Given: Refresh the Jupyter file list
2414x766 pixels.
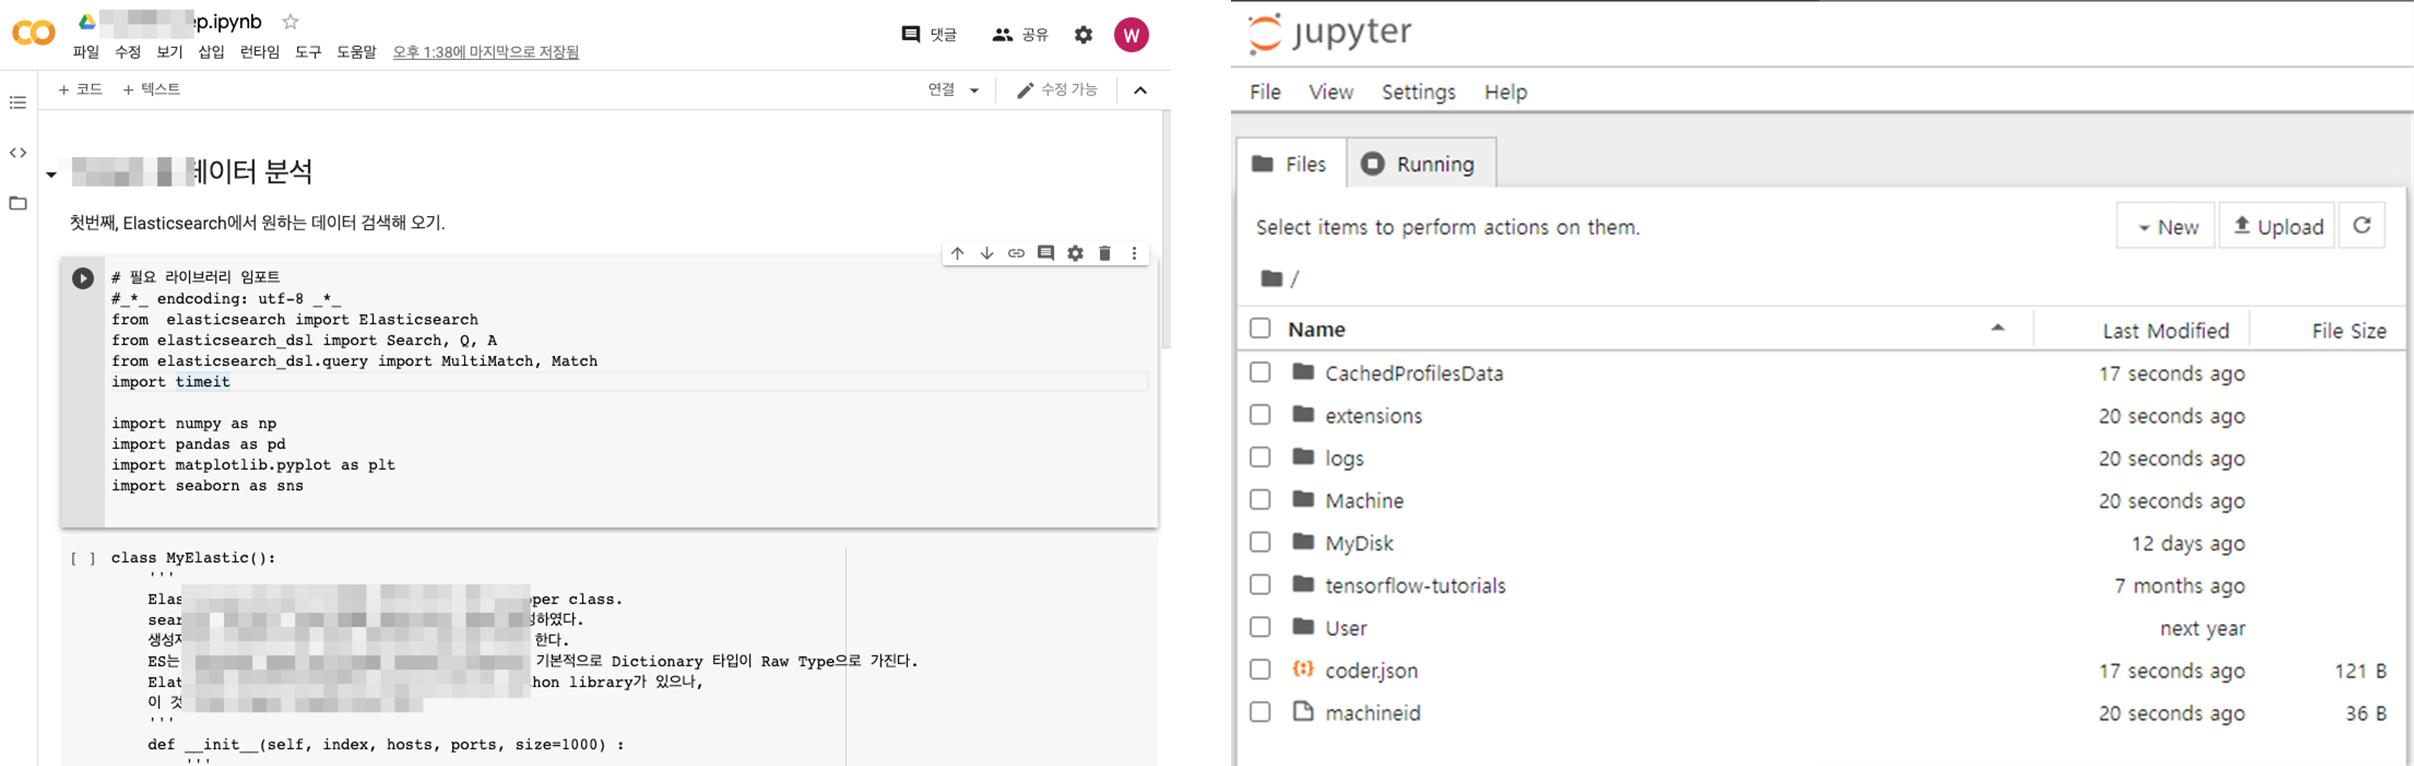Looking at the screenshot, I should pos(2362,226).
